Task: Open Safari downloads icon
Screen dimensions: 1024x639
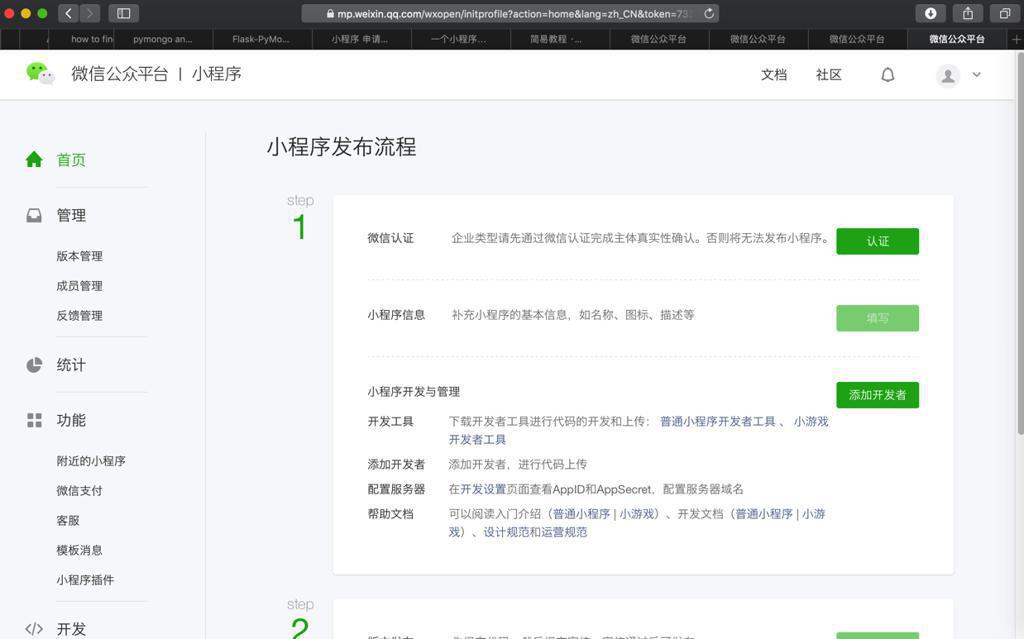Action: pyautogui.click(x=931, y=13)
